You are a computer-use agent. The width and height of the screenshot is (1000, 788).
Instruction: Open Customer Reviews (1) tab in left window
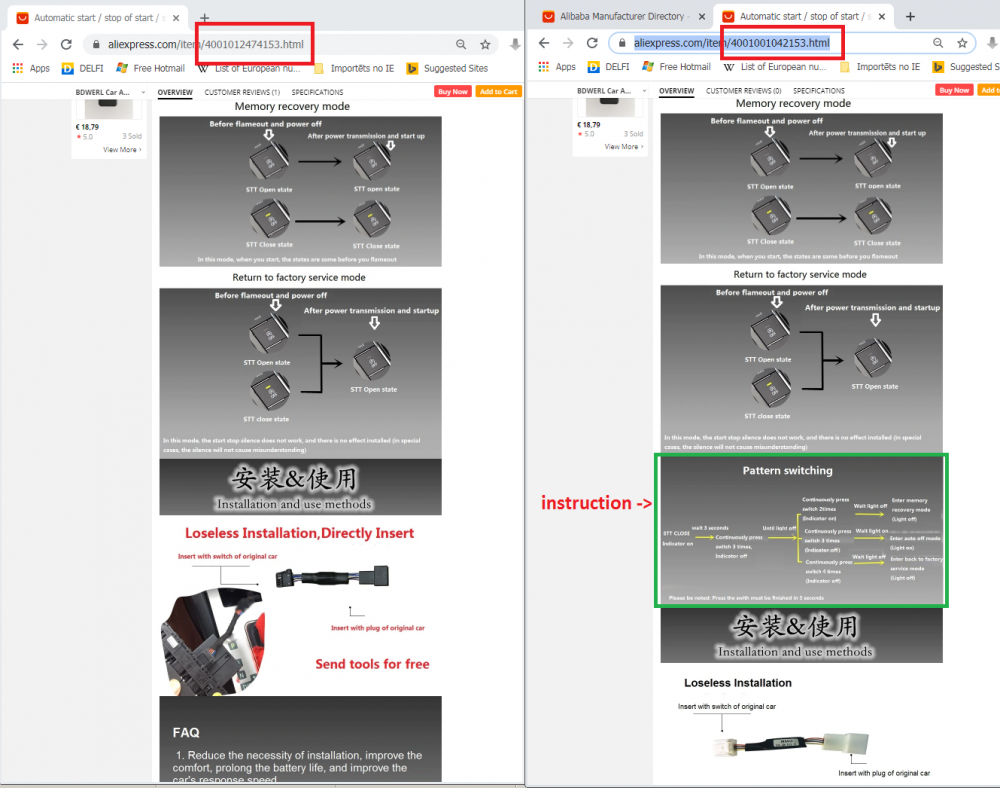pyautogui.click(x=242, y=92)
